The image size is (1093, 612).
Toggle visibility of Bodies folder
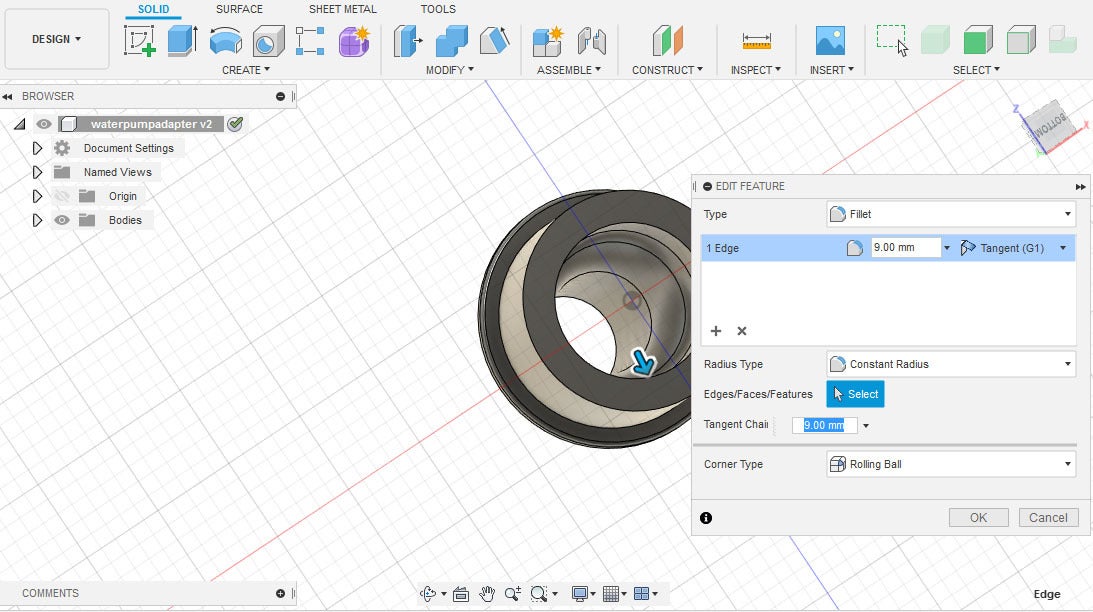pos(62,220)
